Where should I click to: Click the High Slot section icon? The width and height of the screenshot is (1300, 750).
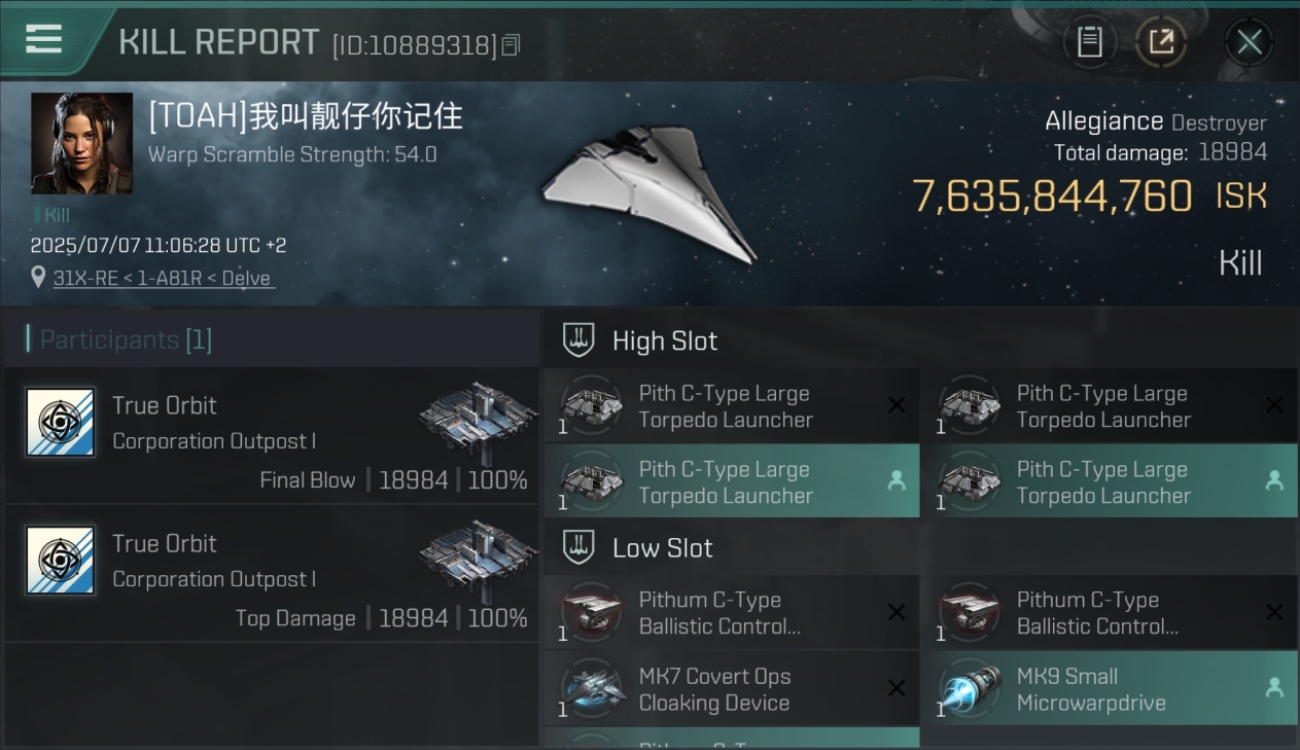pyautogui.click(x=578, y=340)
